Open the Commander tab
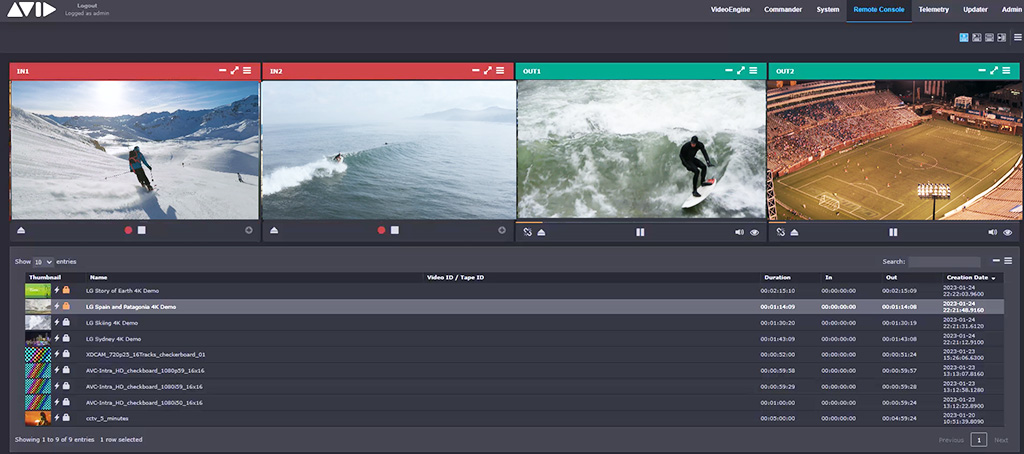Image resolution: width=1024 pixels, height=454 pixels. 783,10
